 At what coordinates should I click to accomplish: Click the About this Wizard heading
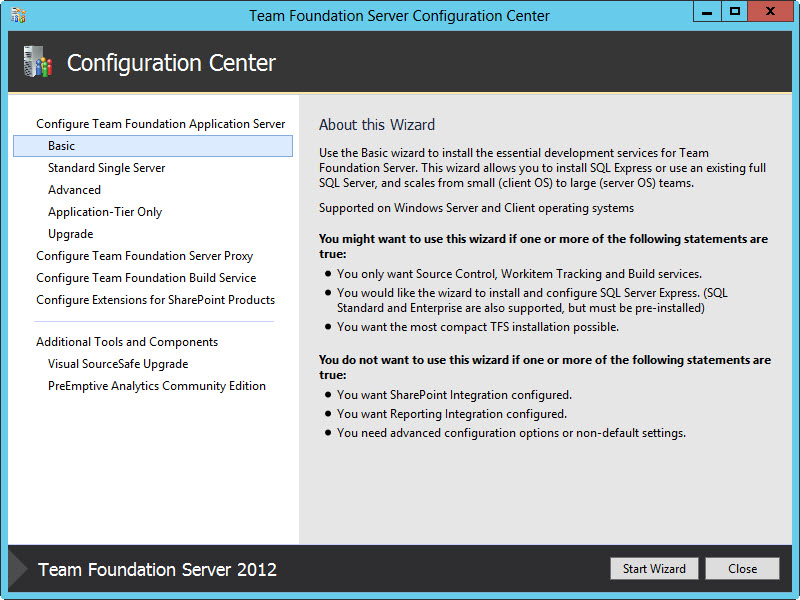tap(376, 124)
